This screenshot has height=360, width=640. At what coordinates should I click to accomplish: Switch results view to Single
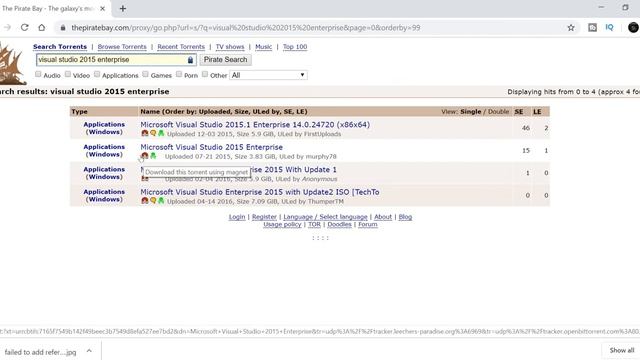click(471, 111)
